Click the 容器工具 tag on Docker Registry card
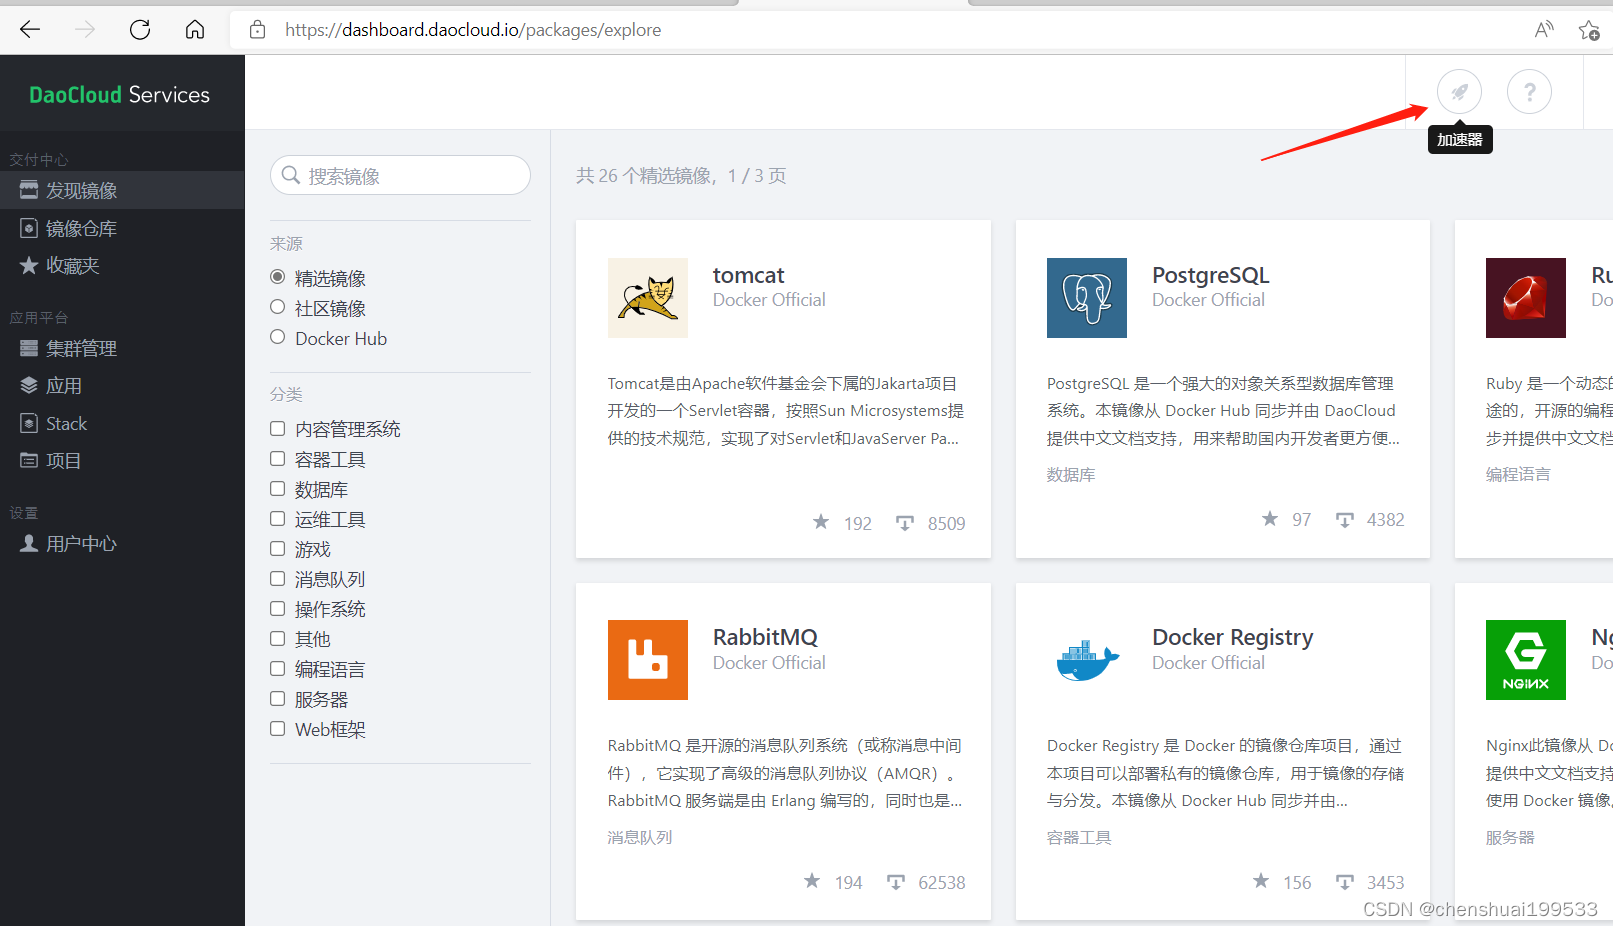This screenshot has width=1613, height=926. click(x=1079, y=837)
